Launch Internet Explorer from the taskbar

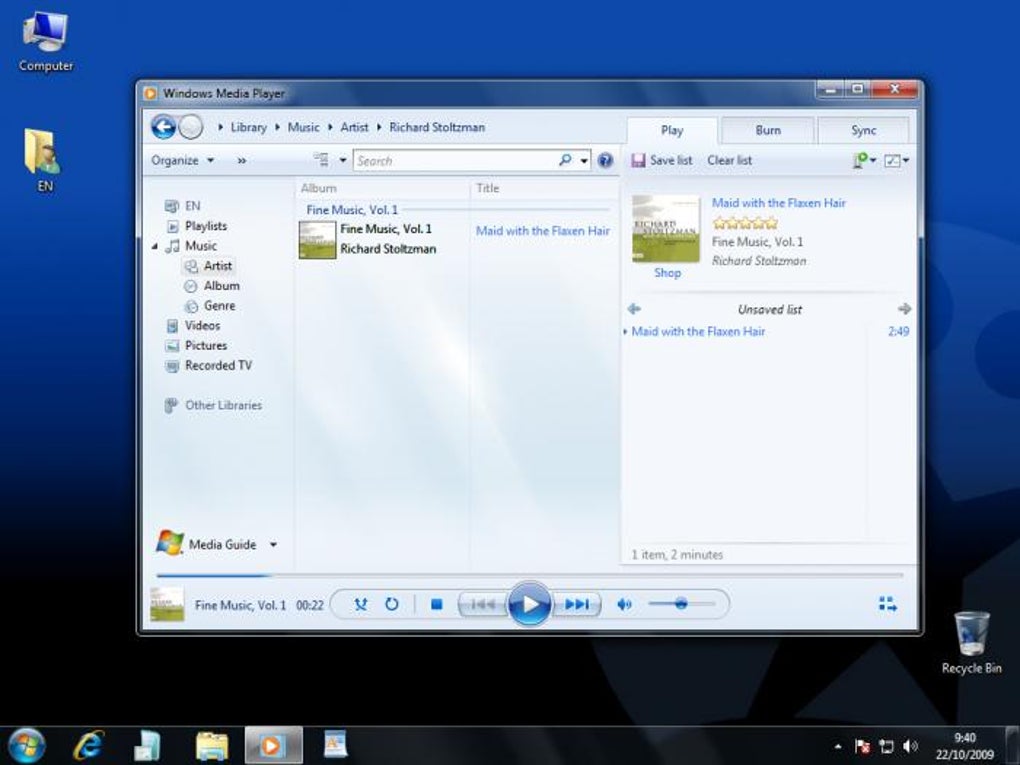tap(88, 745)
